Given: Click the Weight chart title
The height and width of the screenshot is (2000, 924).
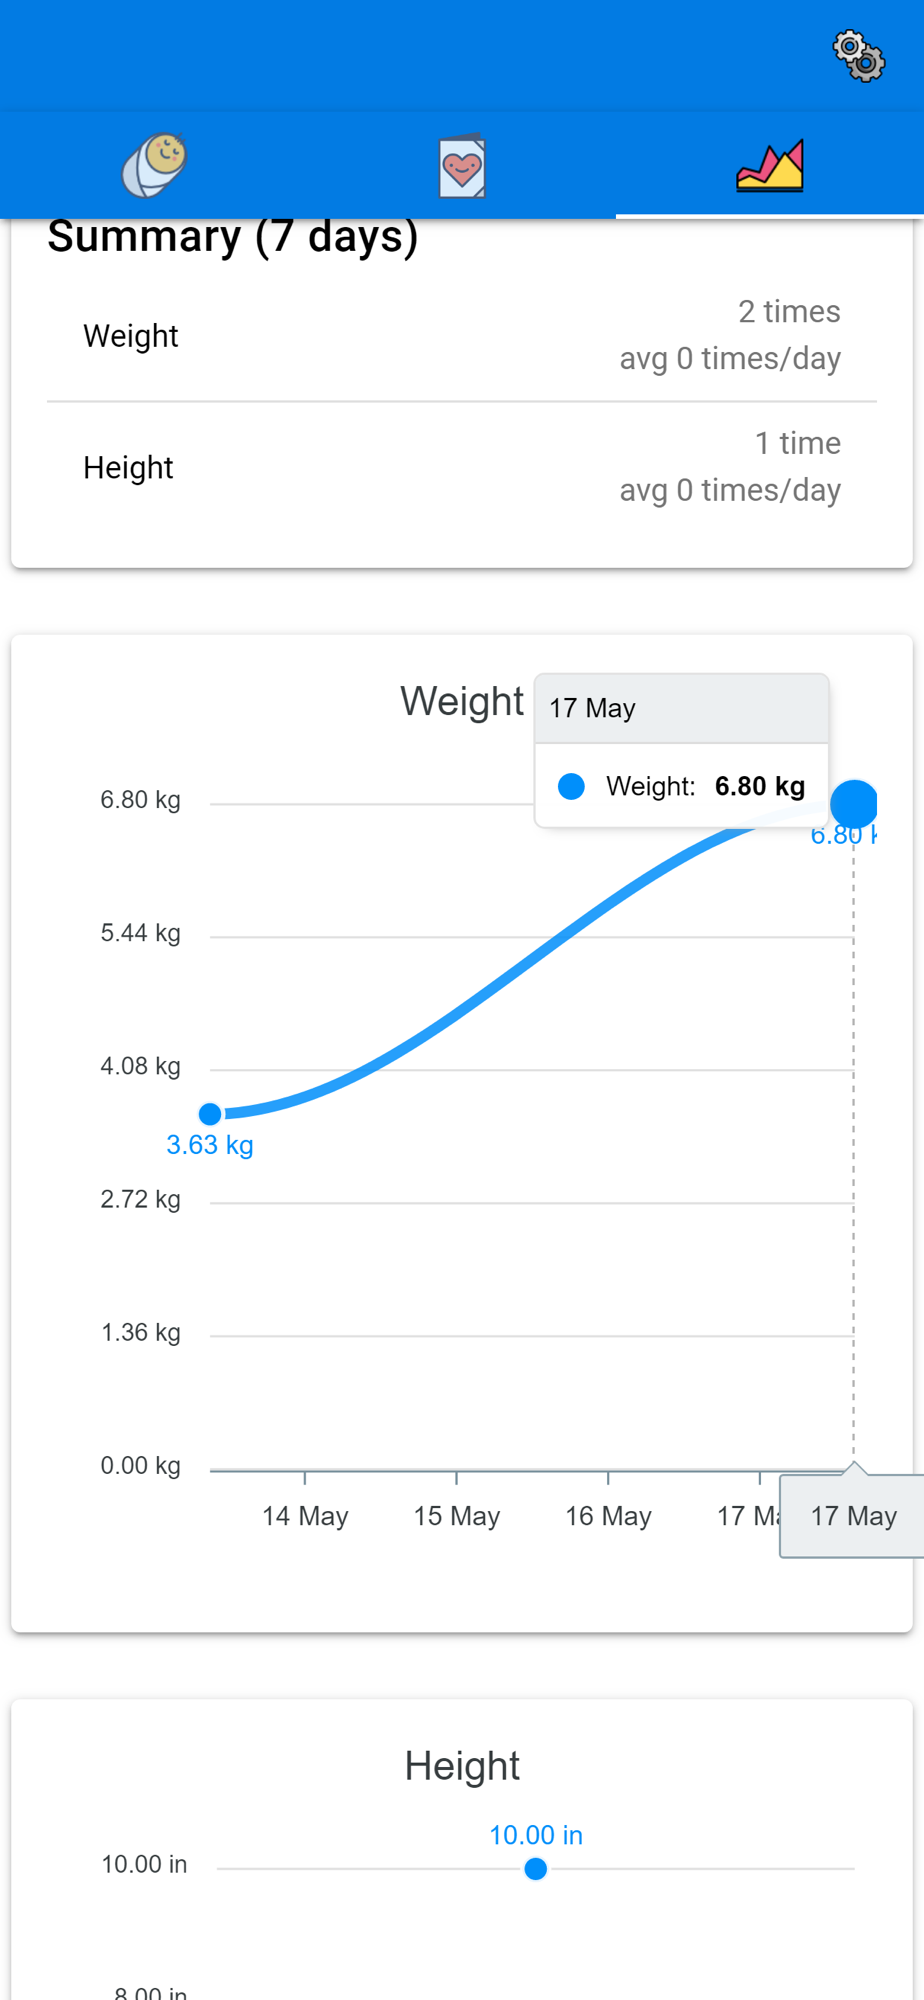Looking at the screenshot, I should click(462, 701).
